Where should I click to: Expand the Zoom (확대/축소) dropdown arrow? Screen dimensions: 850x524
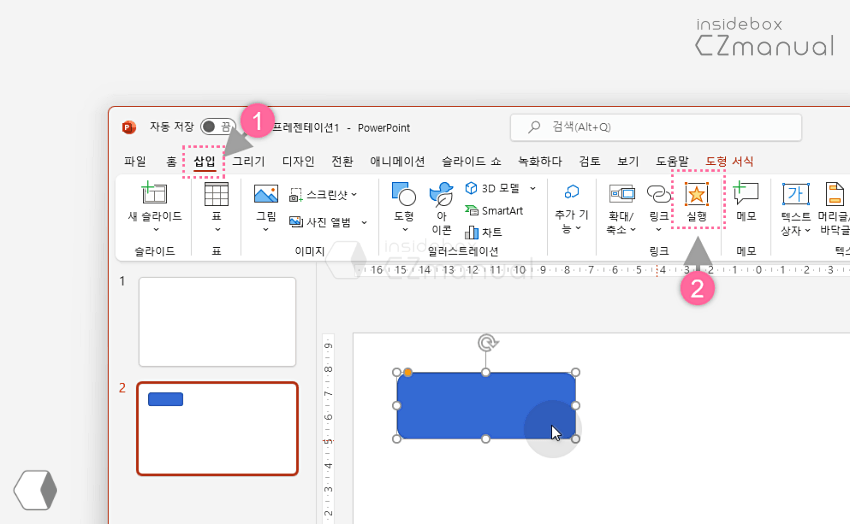633,230
